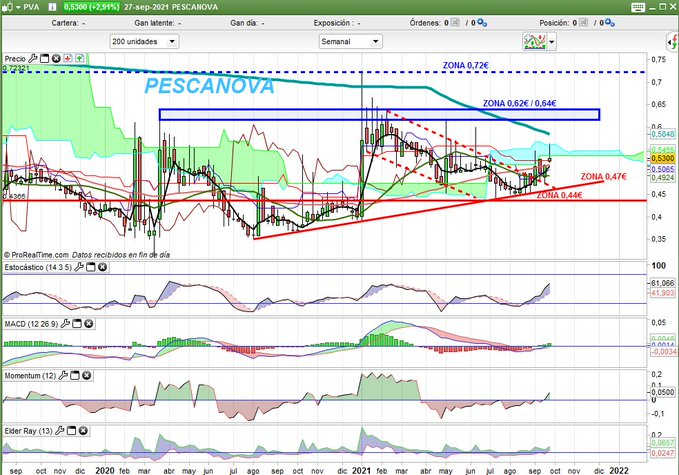
Task: Open the gears icon beside Órdenes
Action: tap(482, 23)
